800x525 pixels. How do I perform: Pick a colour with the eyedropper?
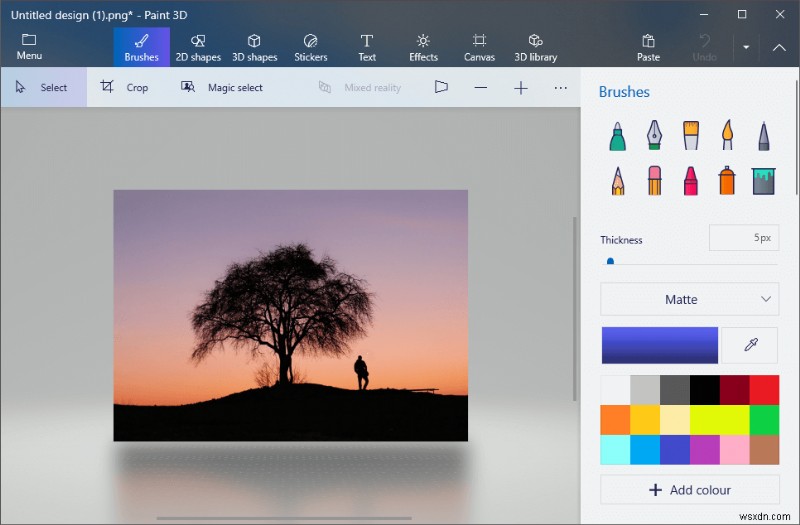(x=750, y=345)
